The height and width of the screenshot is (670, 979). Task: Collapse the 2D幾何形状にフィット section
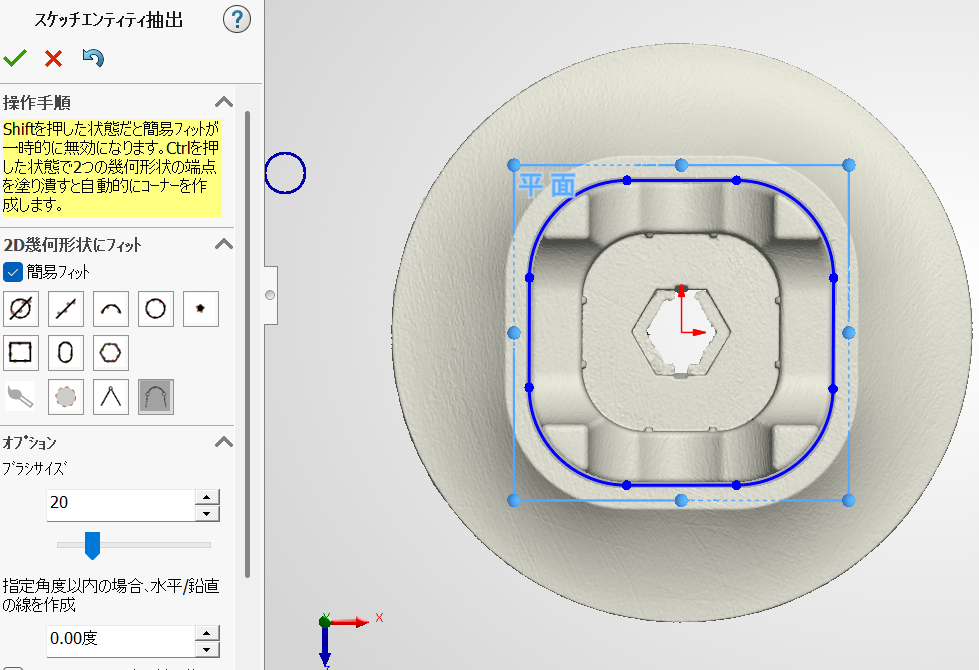[225, 244]
